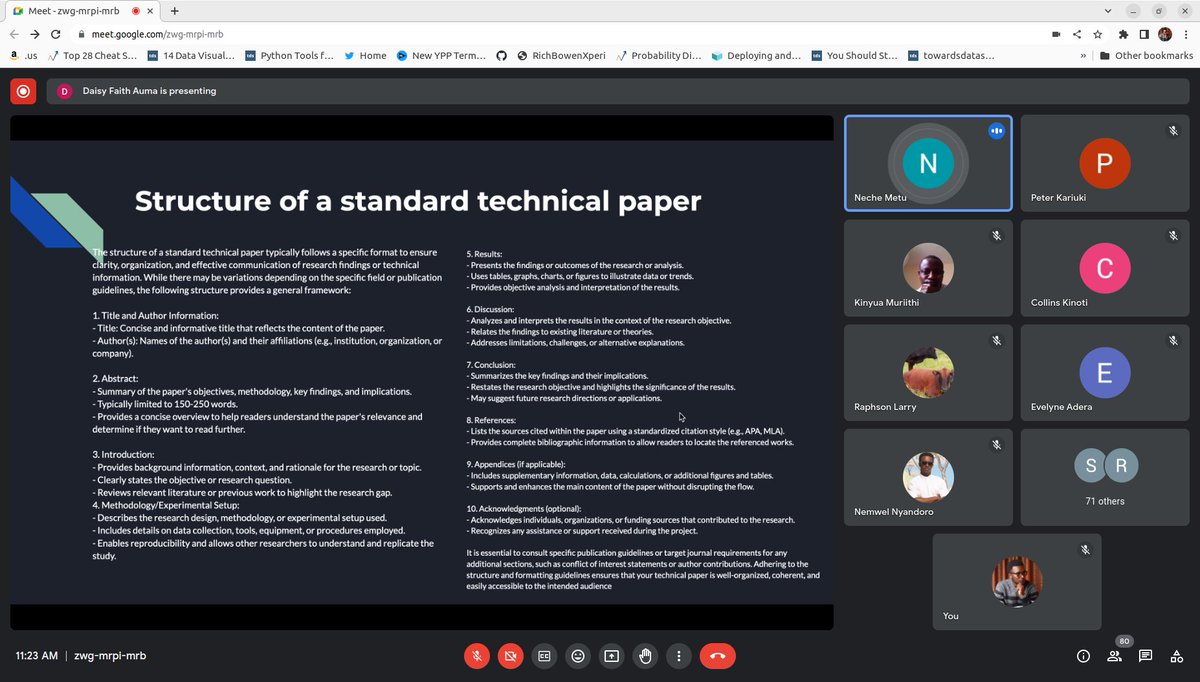Open the in-call chat icon
The height and width of the screenshot is (682, 1200).
coord(1145,656)
